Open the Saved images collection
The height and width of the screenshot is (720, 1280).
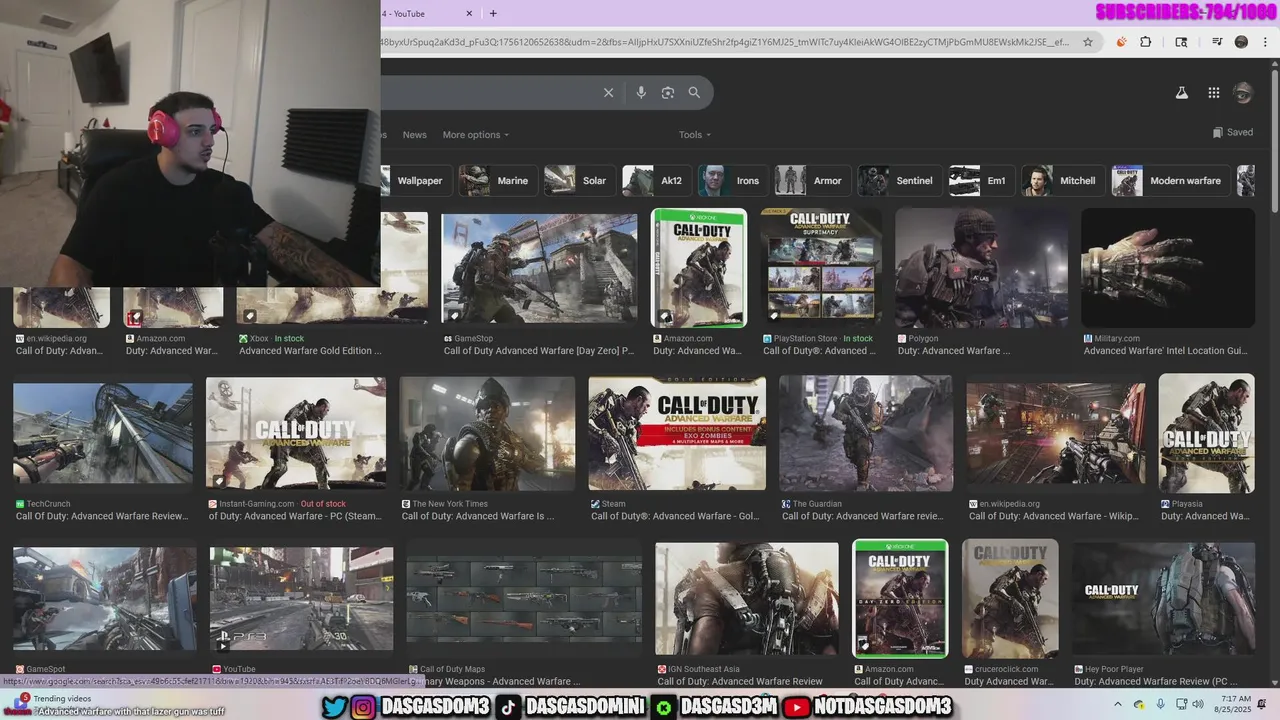(x=1232, y=132)
